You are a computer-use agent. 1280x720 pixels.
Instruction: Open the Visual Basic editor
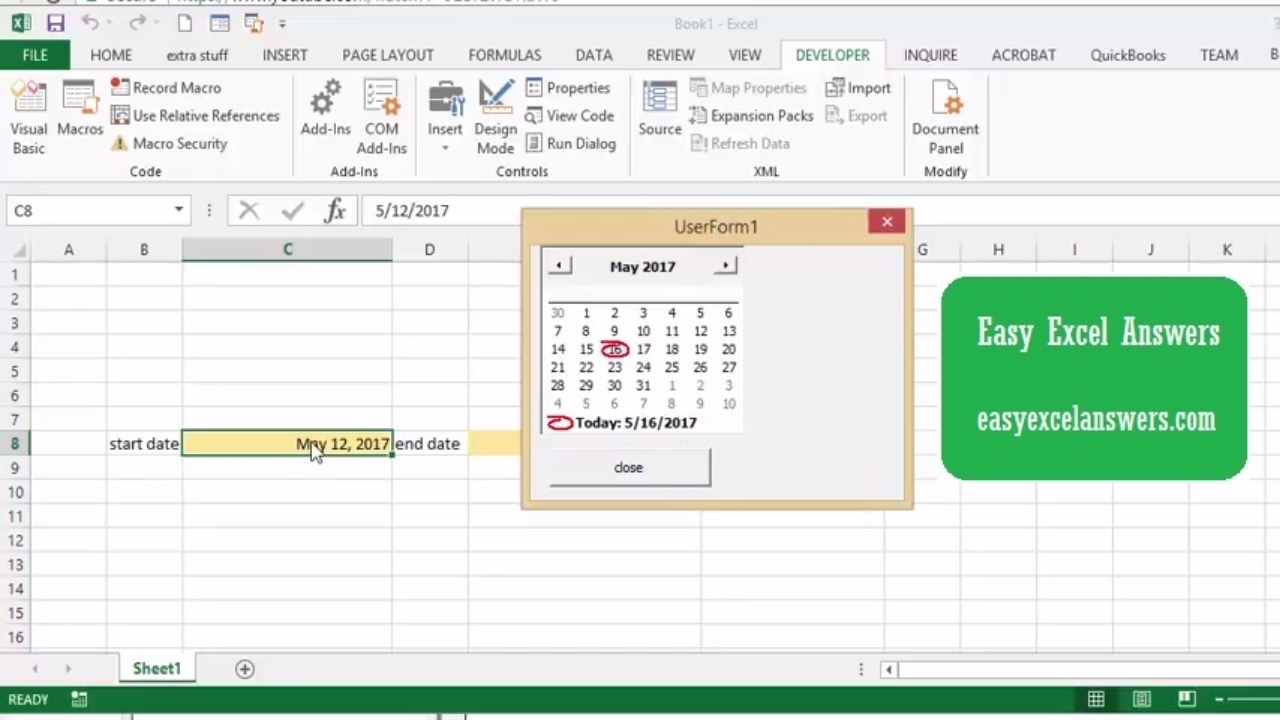tap(28, 118)
